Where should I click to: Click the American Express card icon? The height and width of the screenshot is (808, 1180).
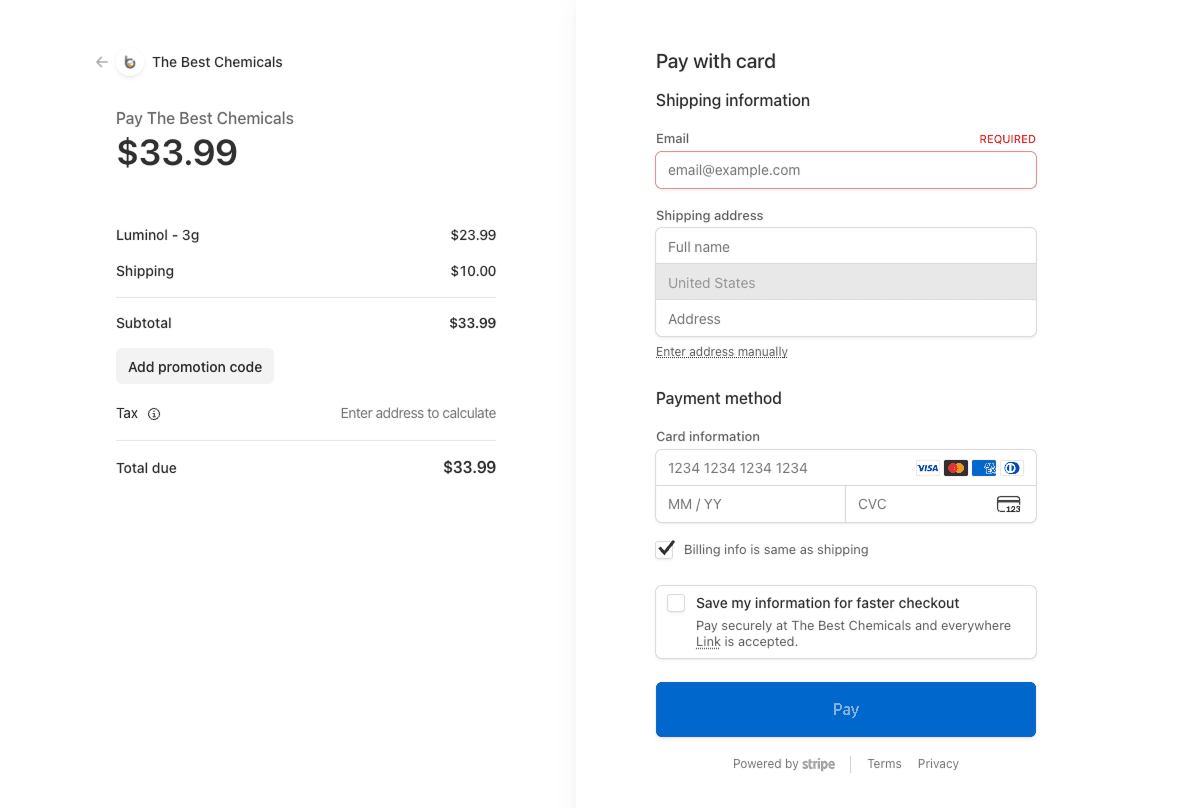click(983, 468)
